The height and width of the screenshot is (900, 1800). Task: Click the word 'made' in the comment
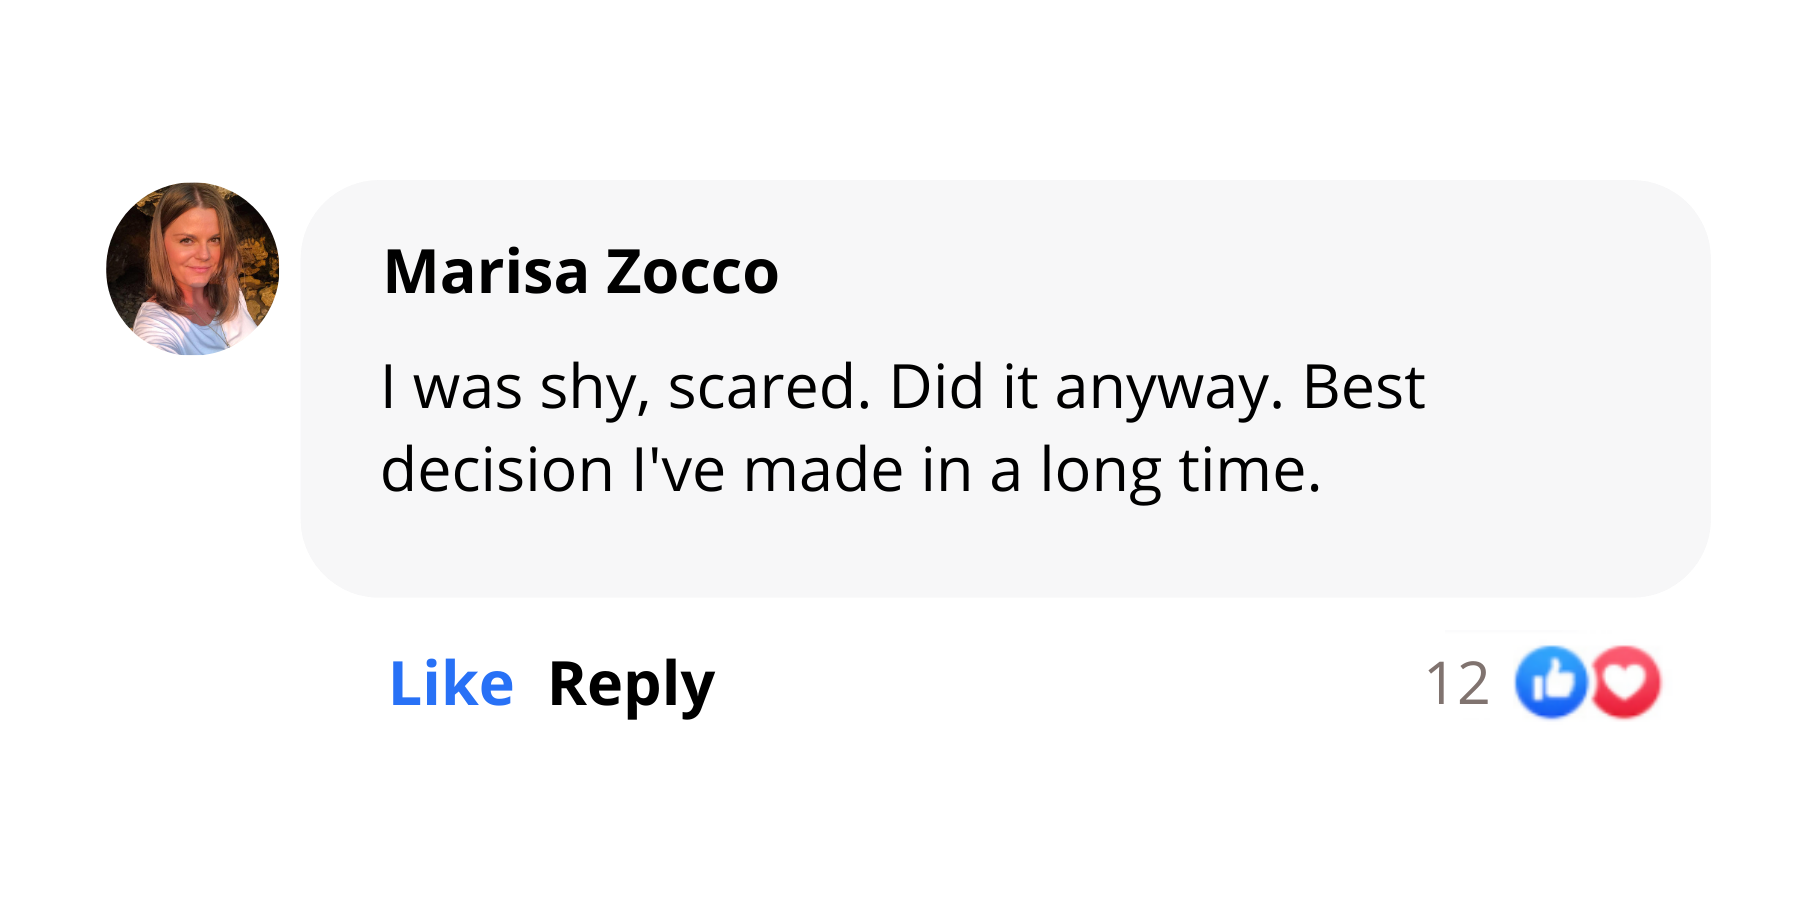(x=824, y=470)
